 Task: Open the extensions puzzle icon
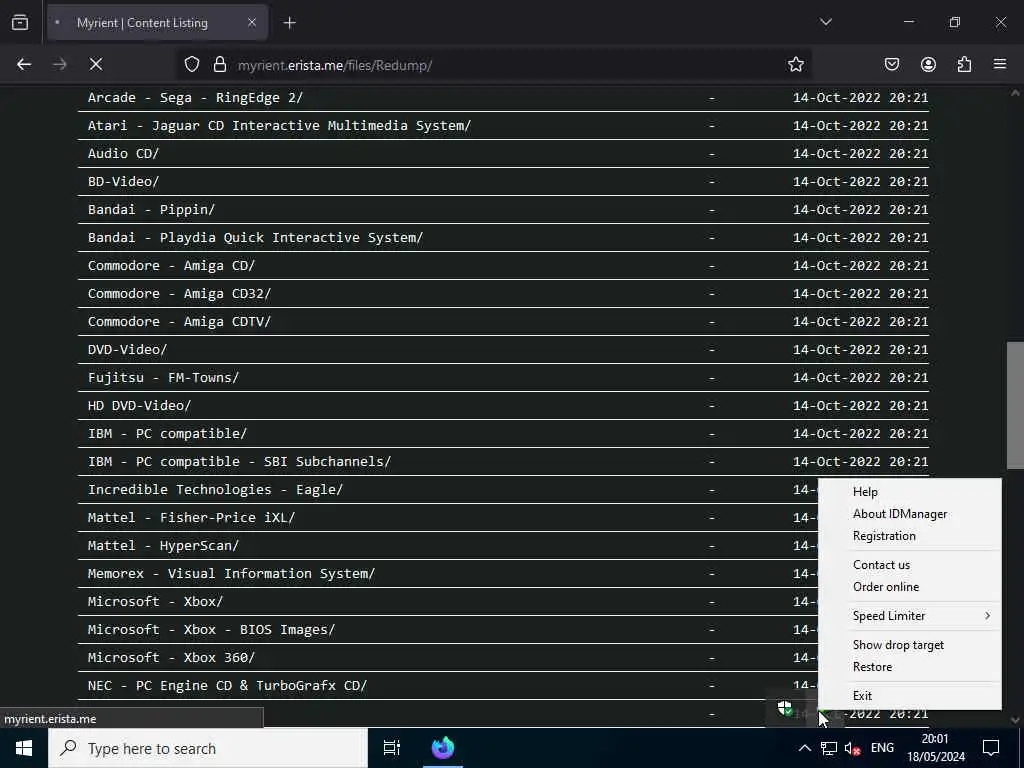click(x=964, y=65)
